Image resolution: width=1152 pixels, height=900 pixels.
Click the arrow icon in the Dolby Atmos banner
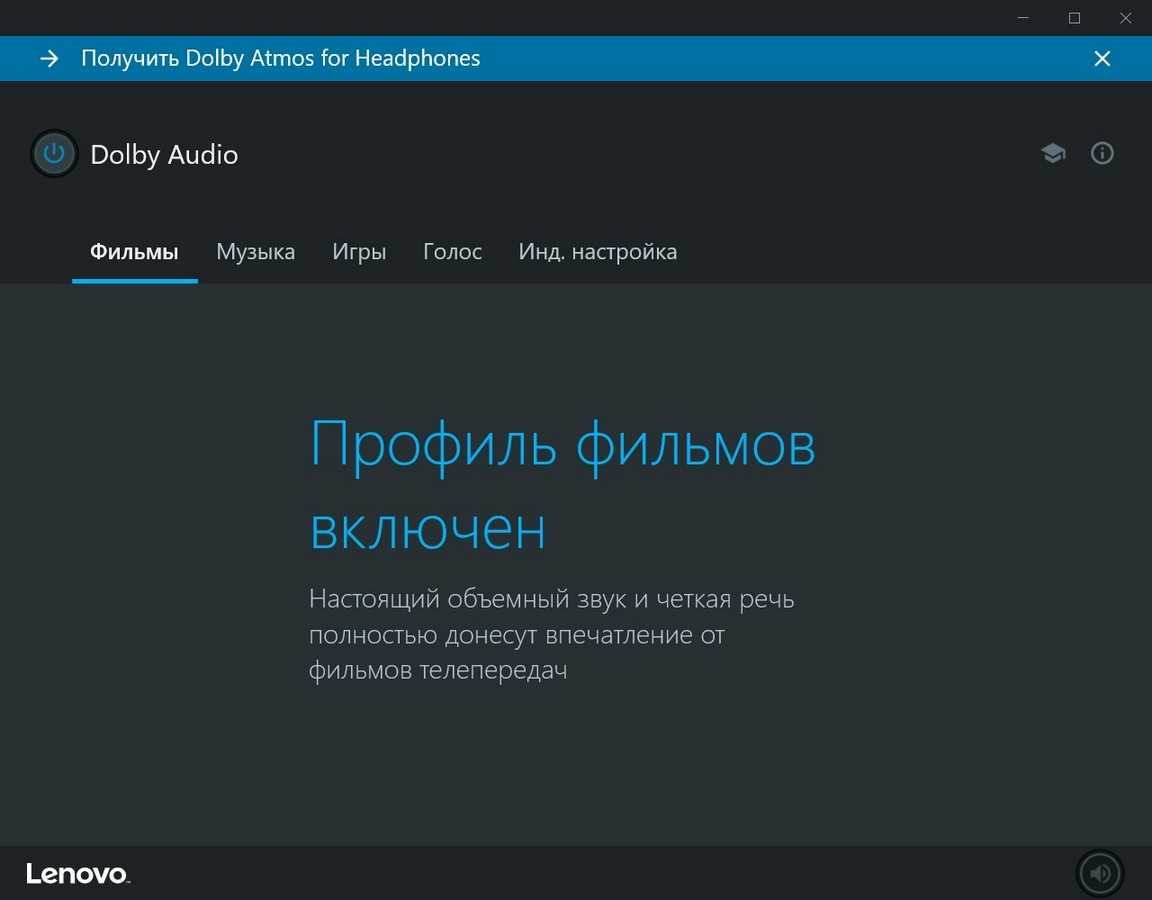[49, 59]
